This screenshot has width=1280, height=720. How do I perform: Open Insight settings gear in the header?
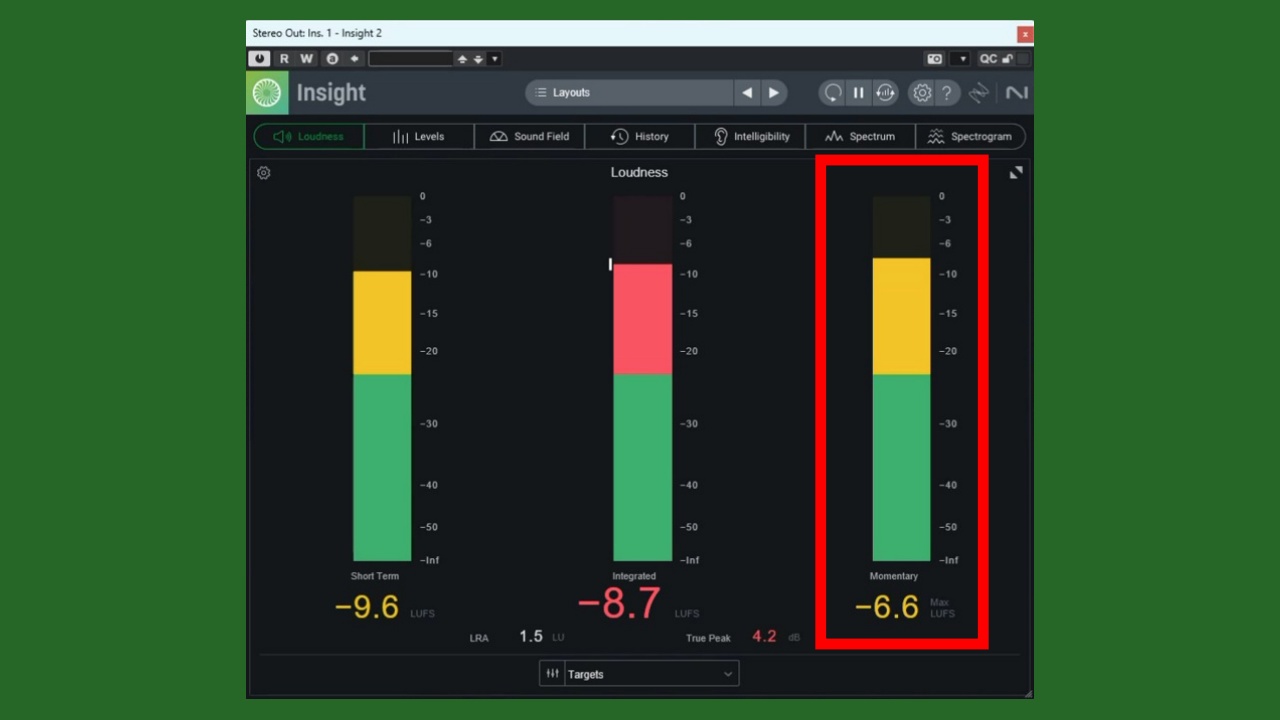921,93
